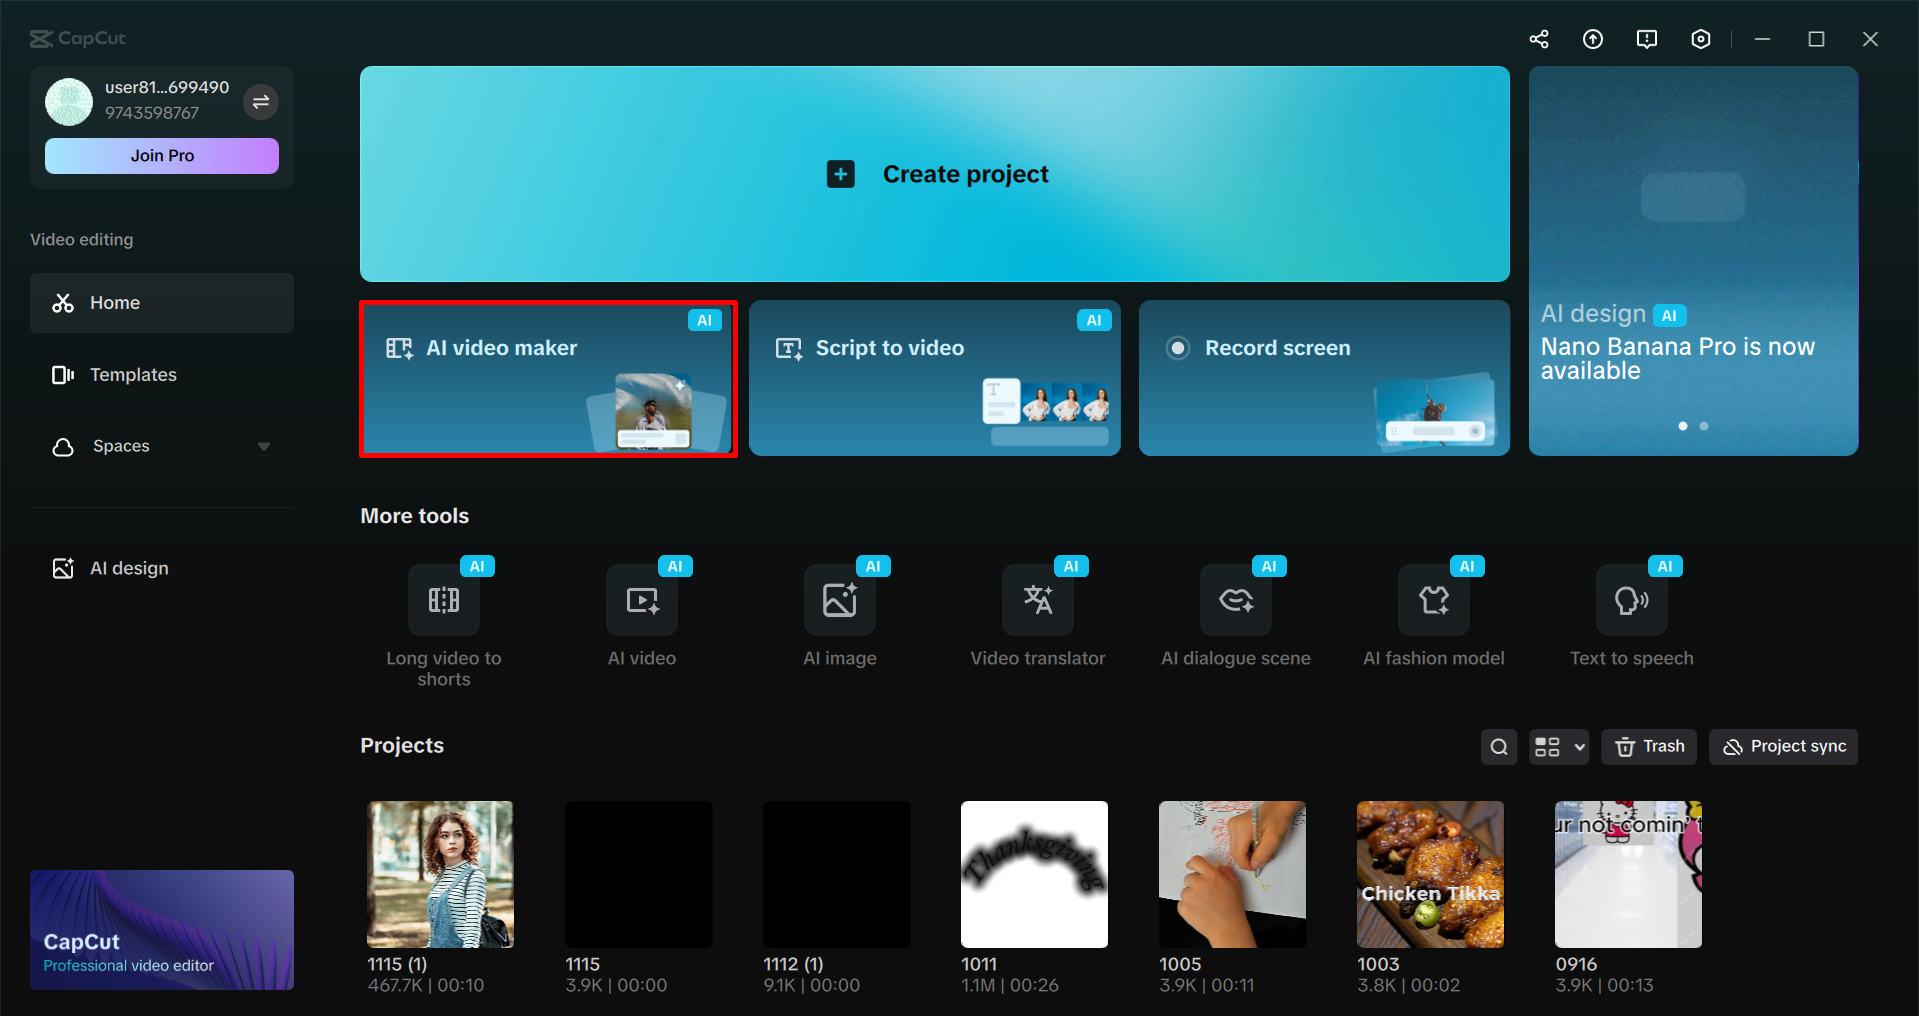This screenshot has height=1016, width=1919.
Task: Open the project view layout dropdown
Action: pyautogui.click(x=1559, y=747)
